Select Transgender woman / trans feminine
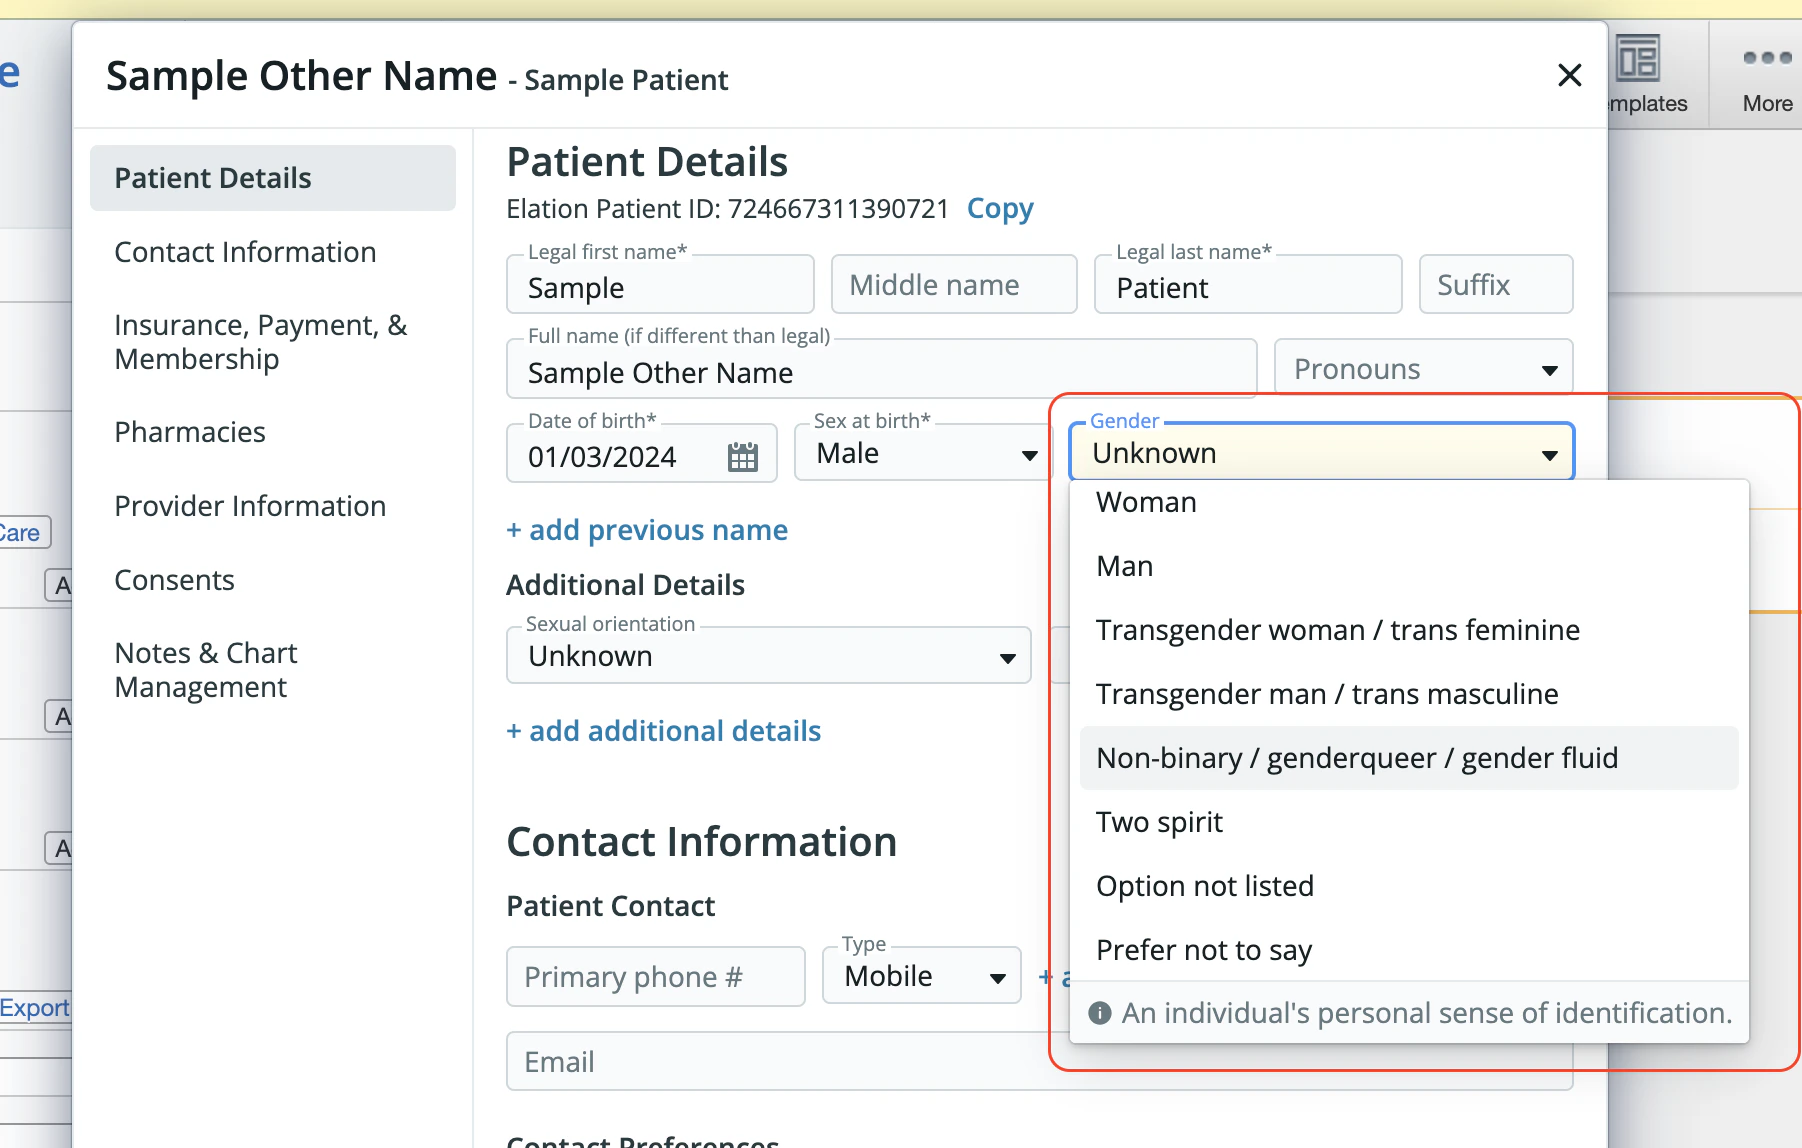 click(1409, 630)
